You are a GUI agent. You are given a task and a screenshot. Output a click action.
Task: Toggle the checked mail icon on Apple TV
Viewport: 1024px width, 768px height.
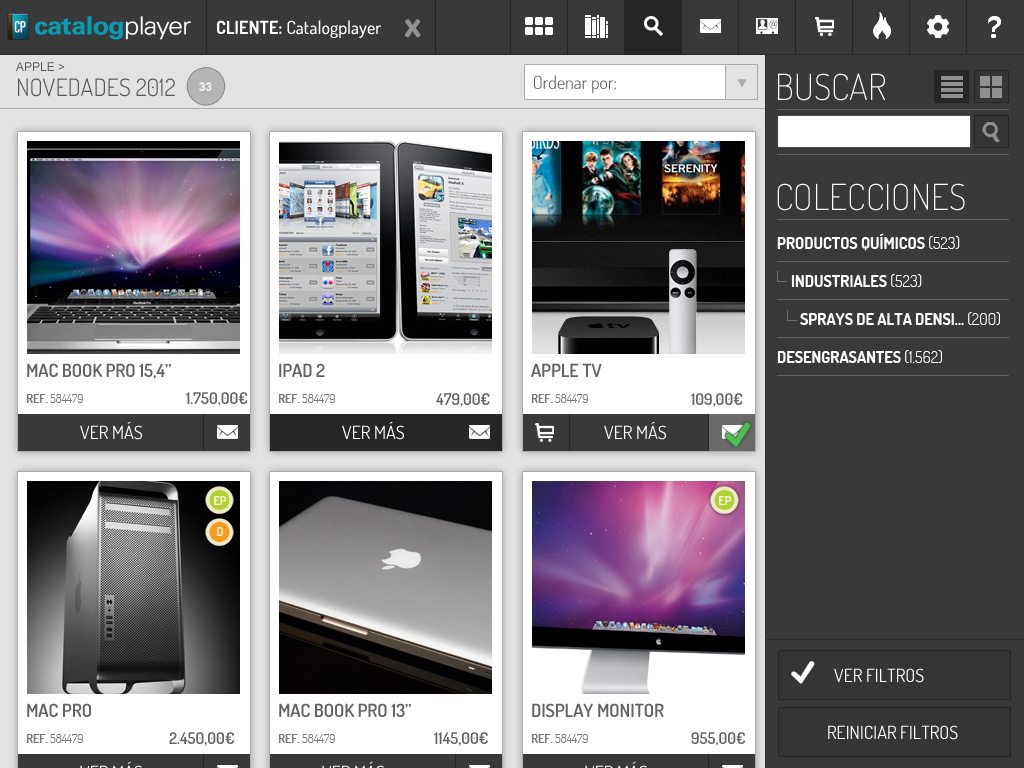tap(732, 432)
